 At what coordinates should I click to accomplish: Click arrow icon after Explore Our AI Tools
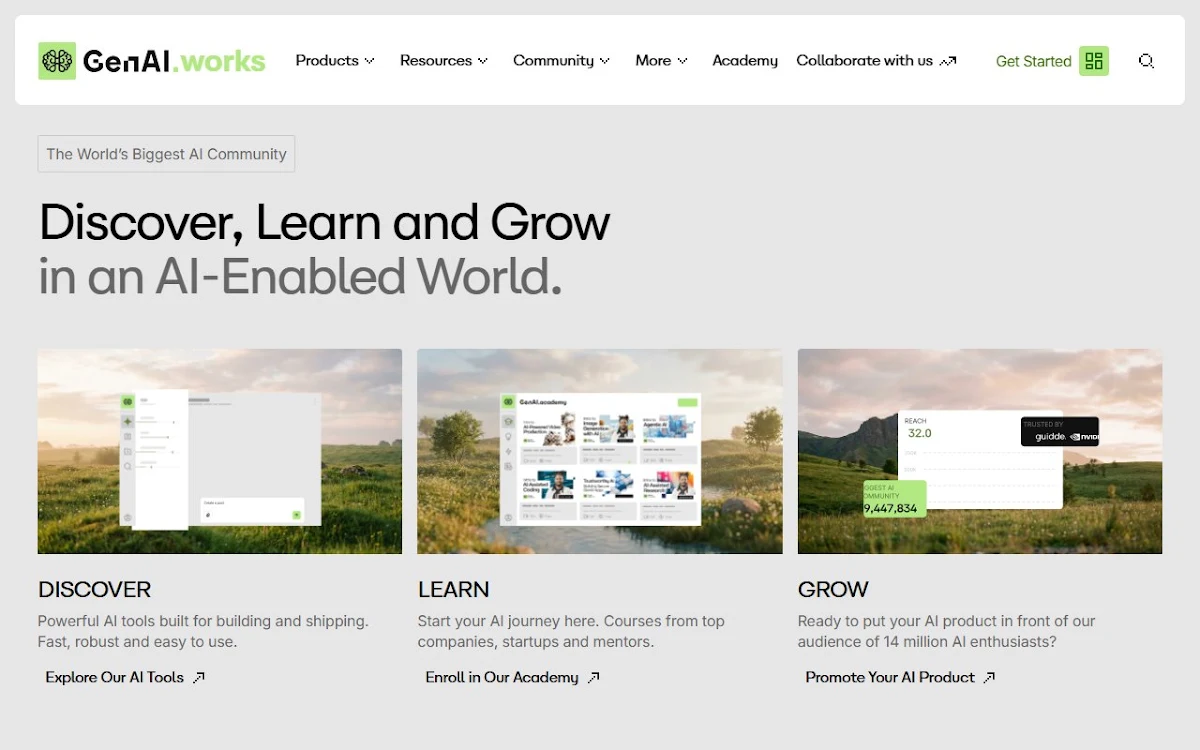click(199, 677)
